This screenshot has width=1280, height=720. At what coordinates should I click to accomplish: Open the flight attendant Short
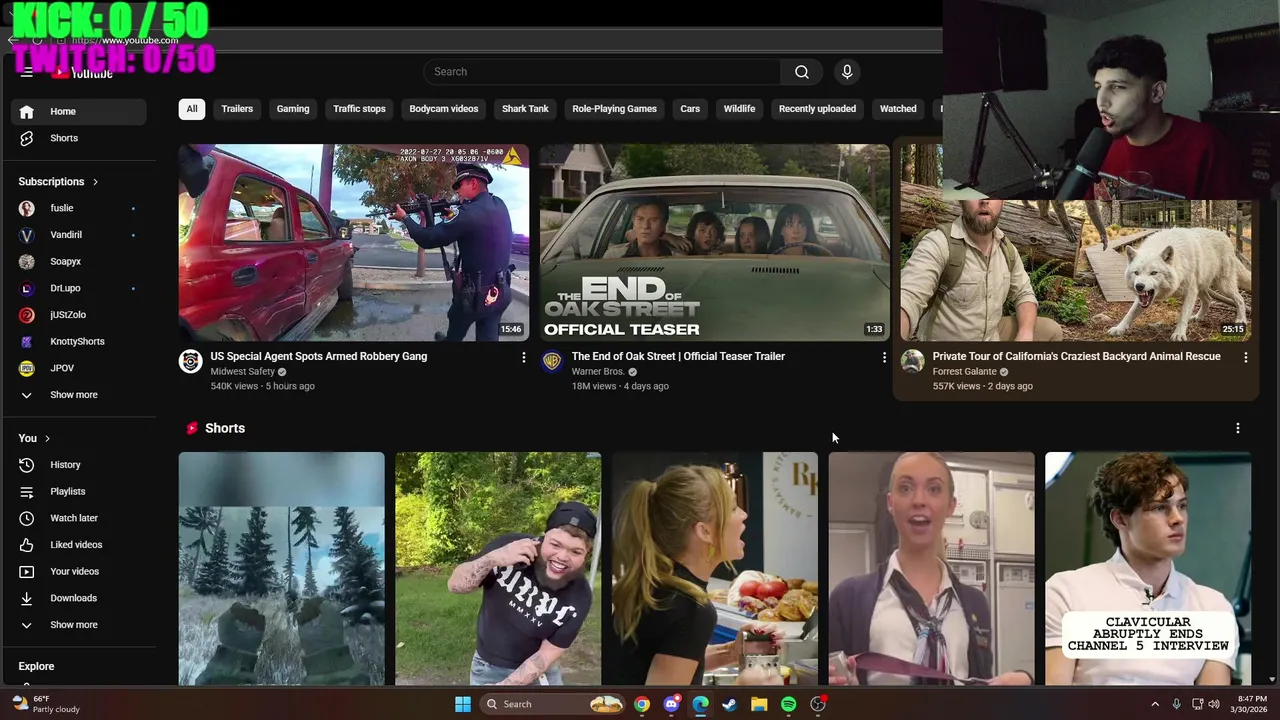[x=931, y=568]
